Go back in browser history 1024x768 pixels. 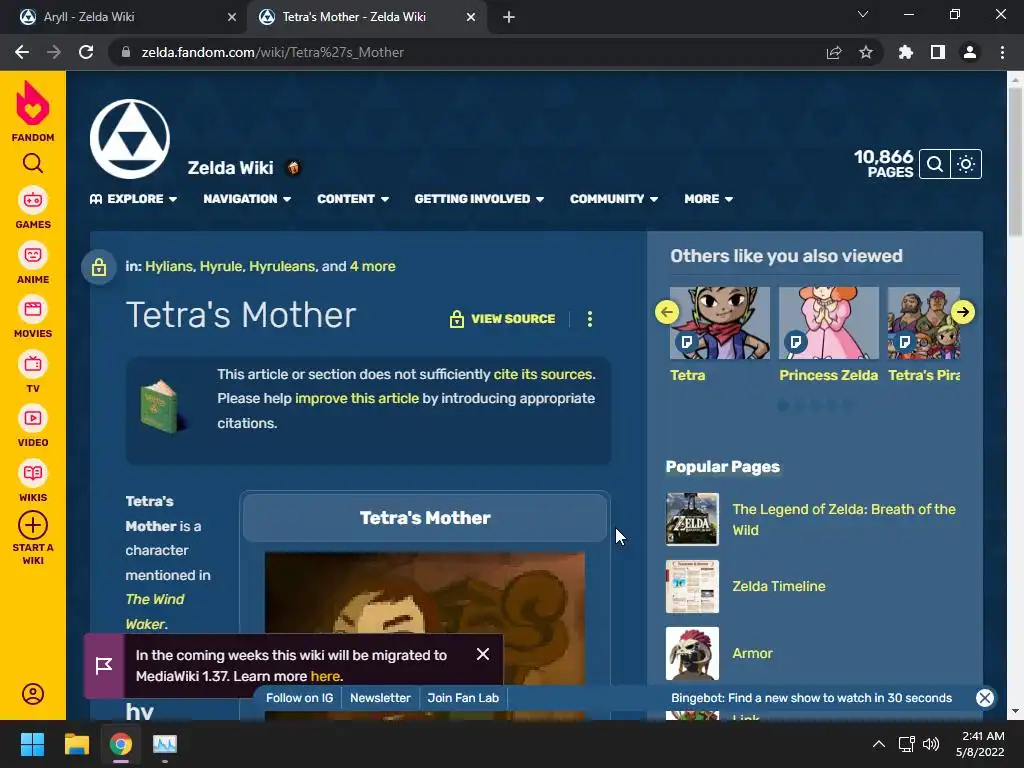22,52
